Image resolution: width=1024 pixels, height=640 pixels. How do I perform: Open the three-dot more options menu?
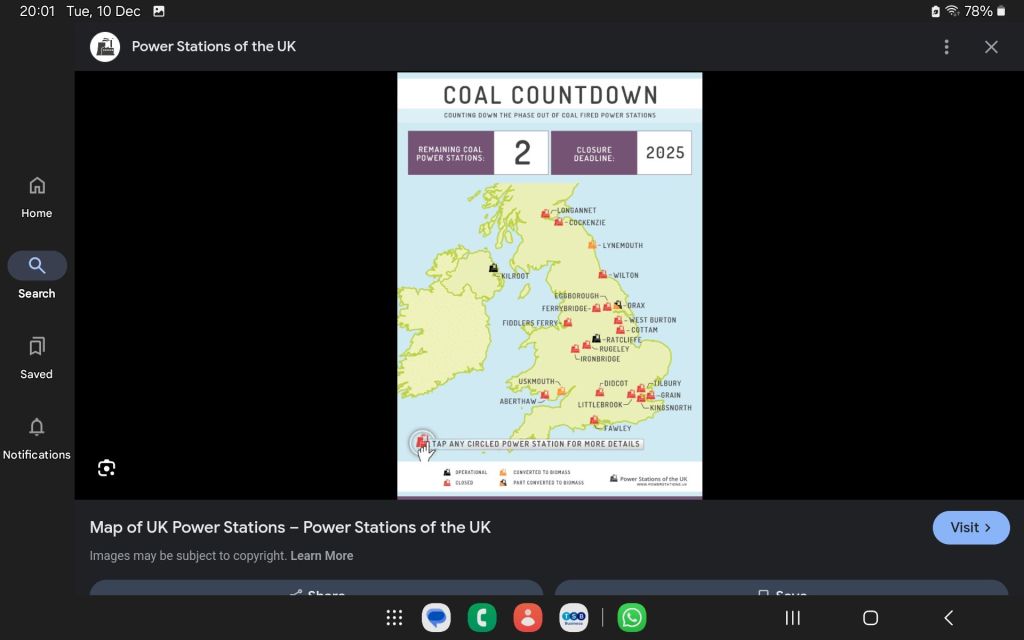tap(946, 47)
